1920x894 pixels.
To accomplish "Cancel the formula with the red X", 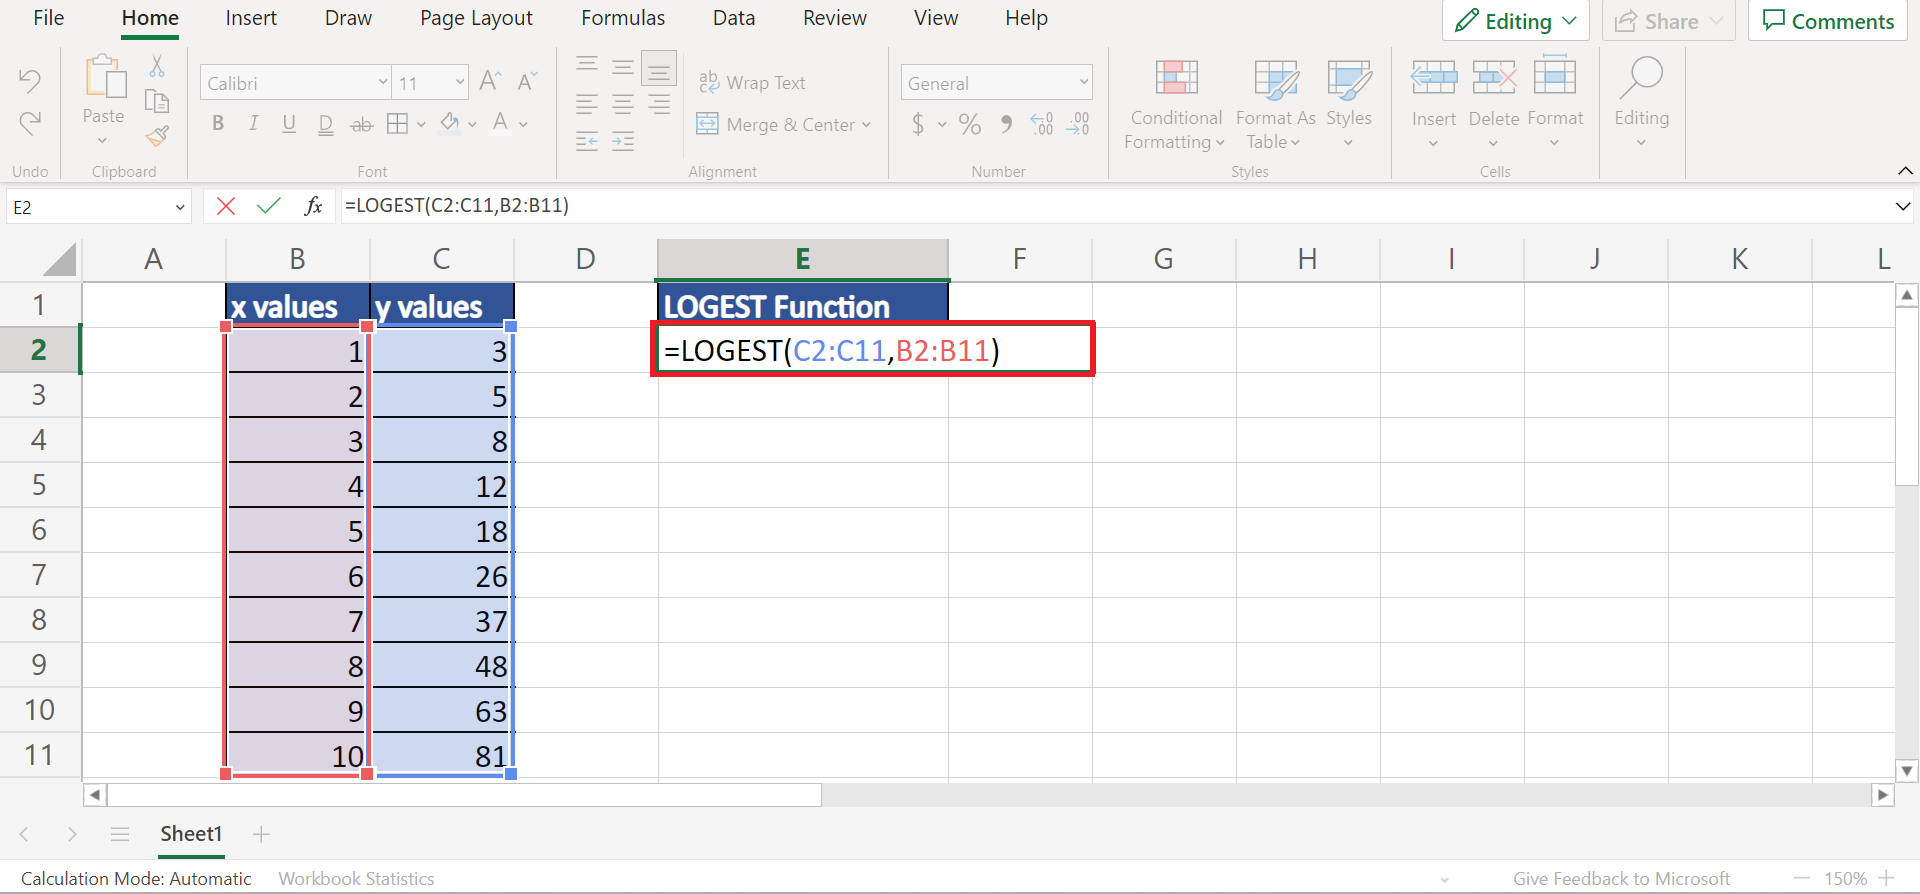I will coord(226,206).
